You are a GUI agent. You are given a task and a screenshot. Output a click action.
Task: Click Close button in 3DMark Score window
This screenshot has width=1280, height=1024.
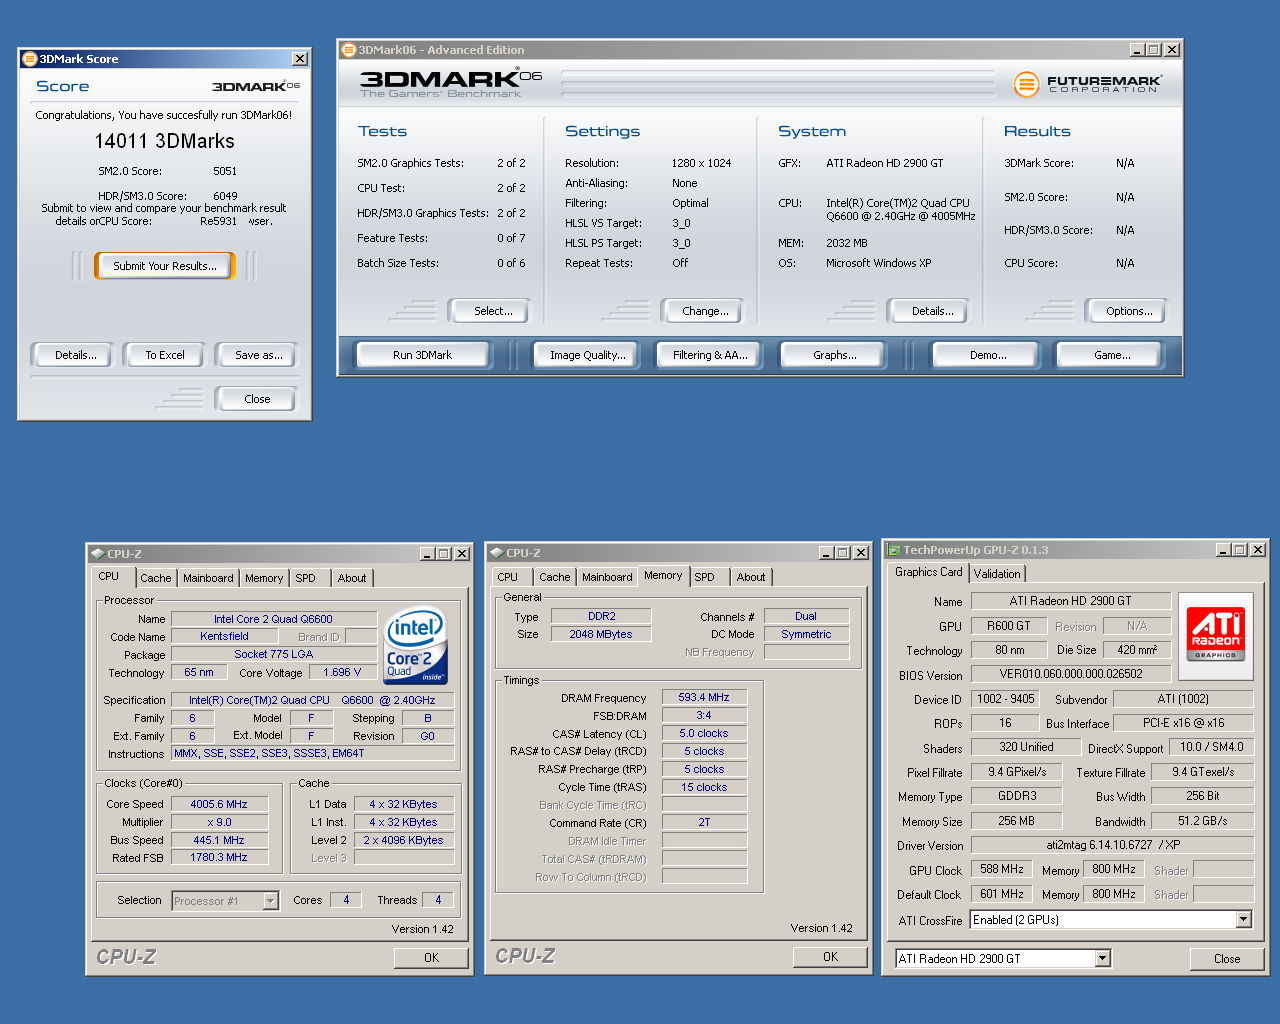pyautogui.click(x=257, y=399)
